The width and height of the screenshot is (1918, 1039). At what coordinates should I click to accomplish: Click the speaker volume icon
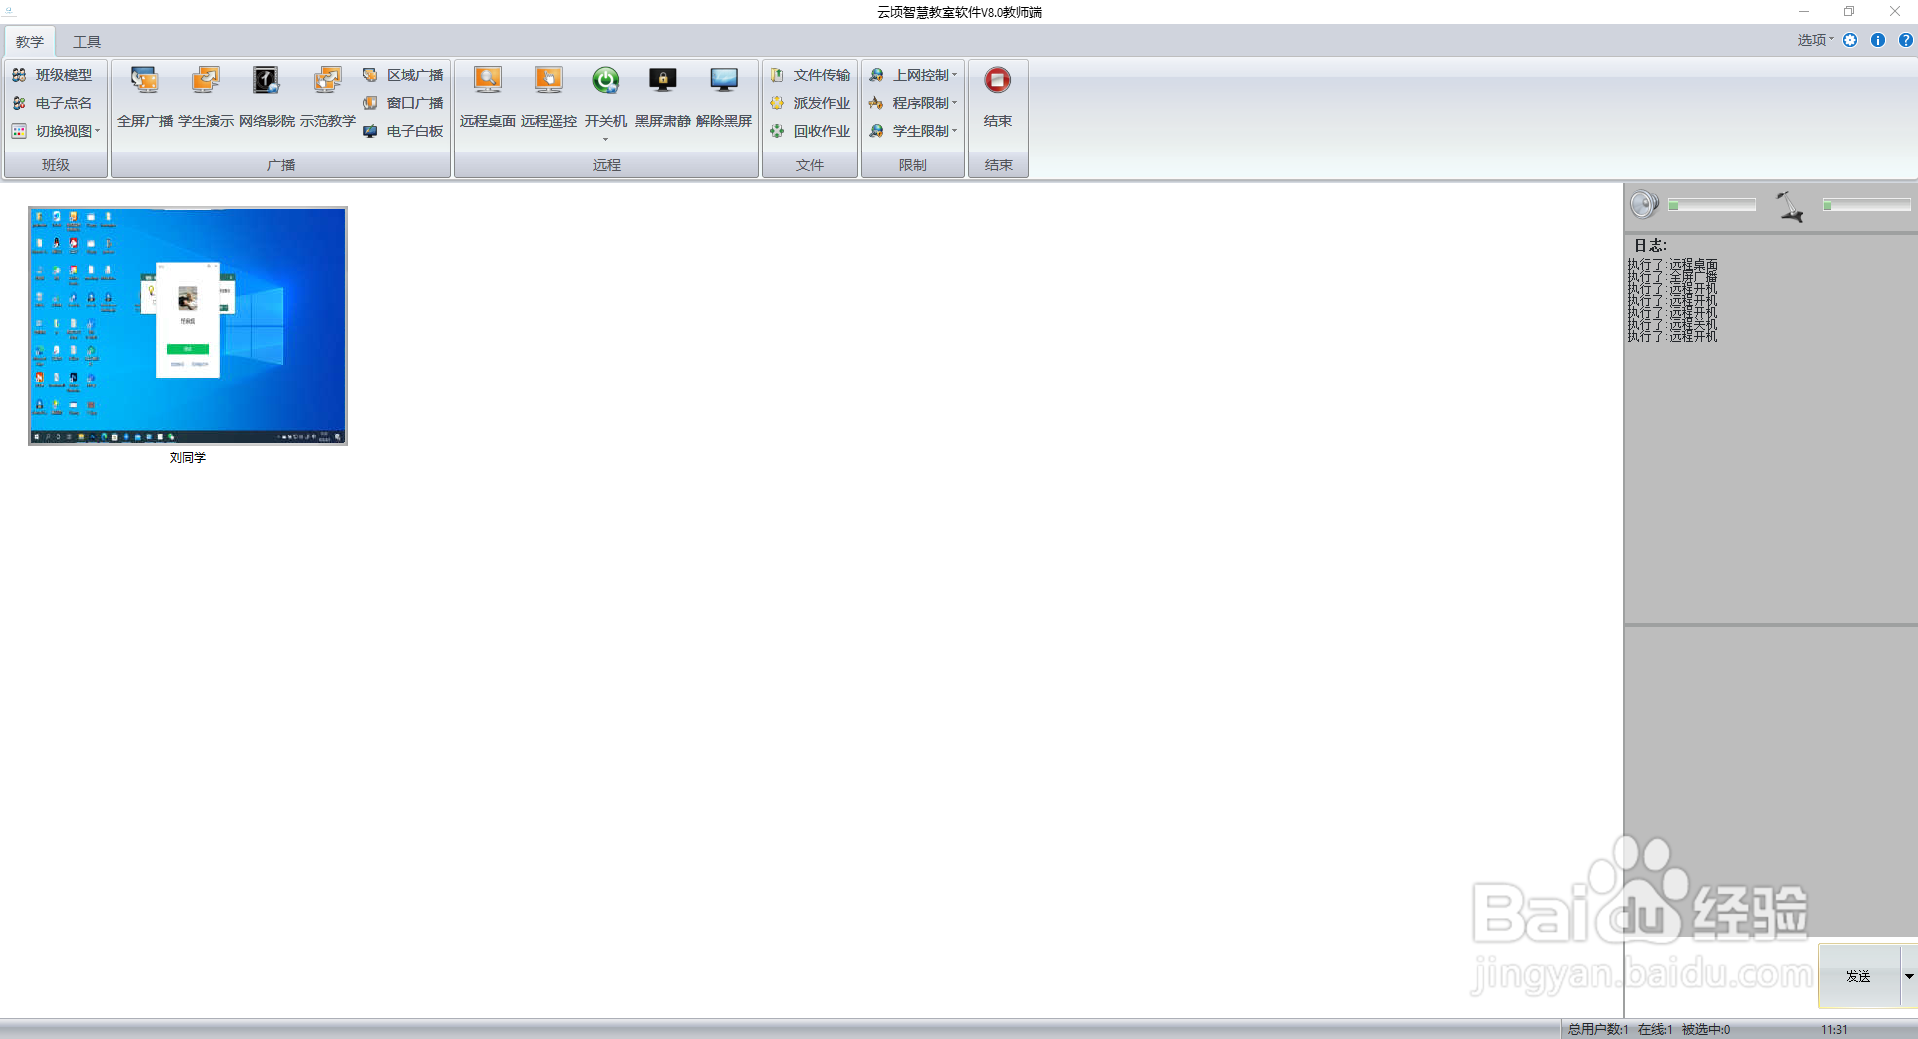(1645, 205)
